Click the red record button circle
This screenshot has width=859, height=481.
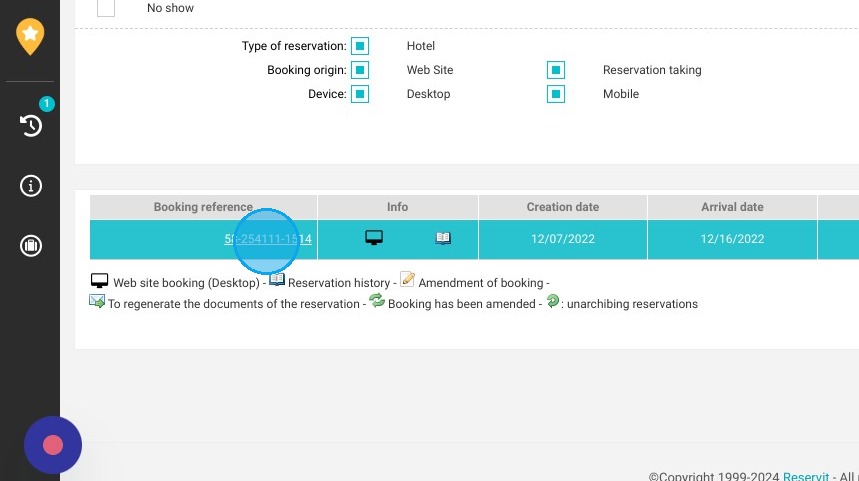pyautogui.click(x=53, y=445)
